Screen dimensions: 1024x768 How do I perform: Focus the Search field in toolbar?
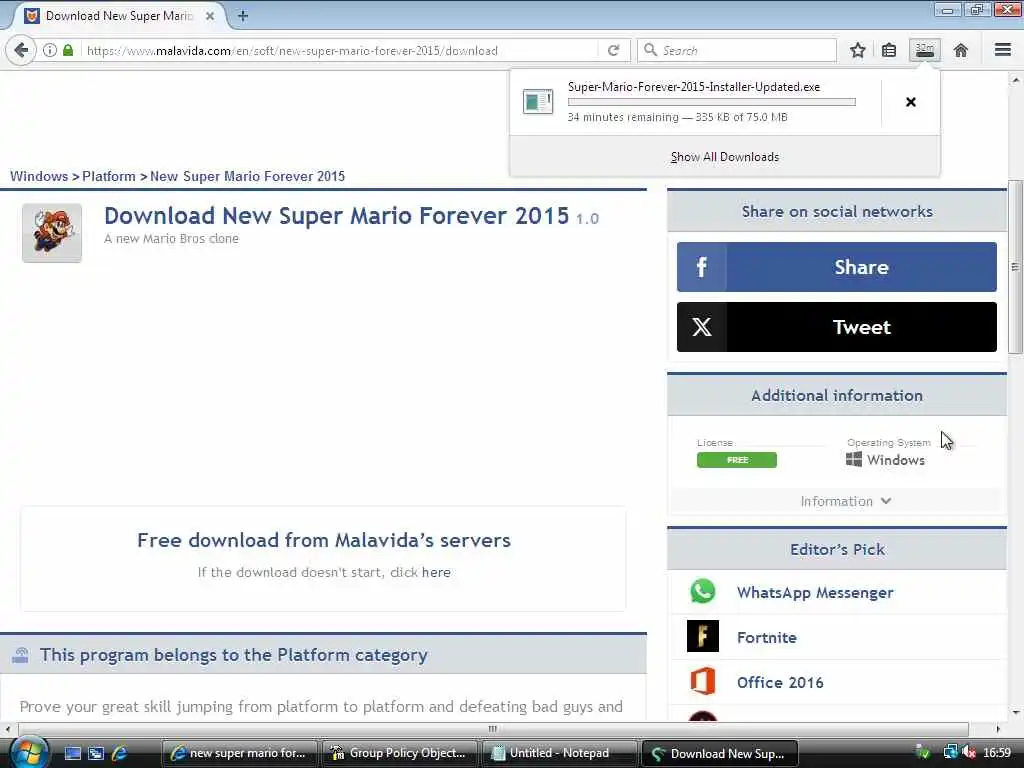click(x=737, y=50)
